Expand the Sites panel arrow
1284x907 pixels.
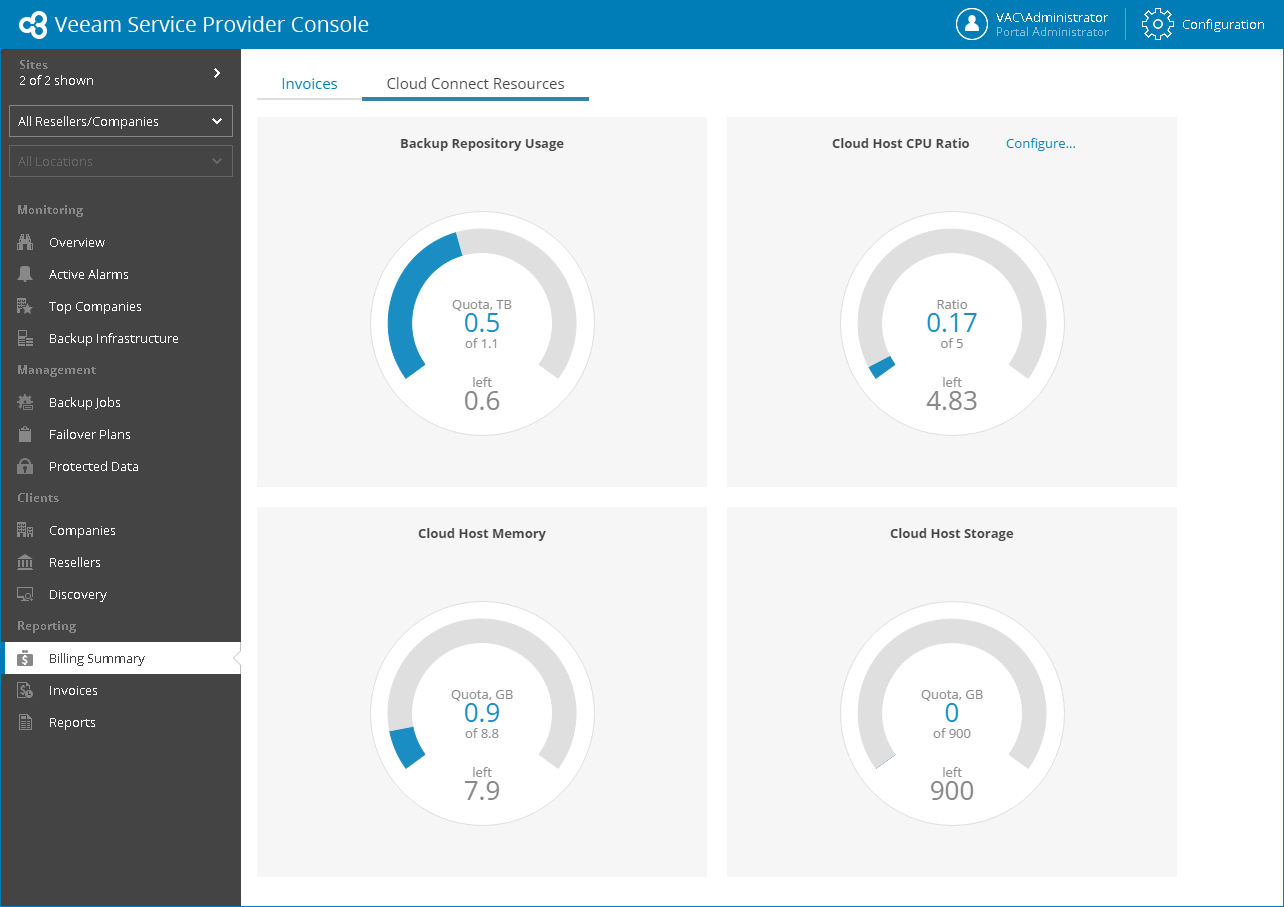click(217, 73)
